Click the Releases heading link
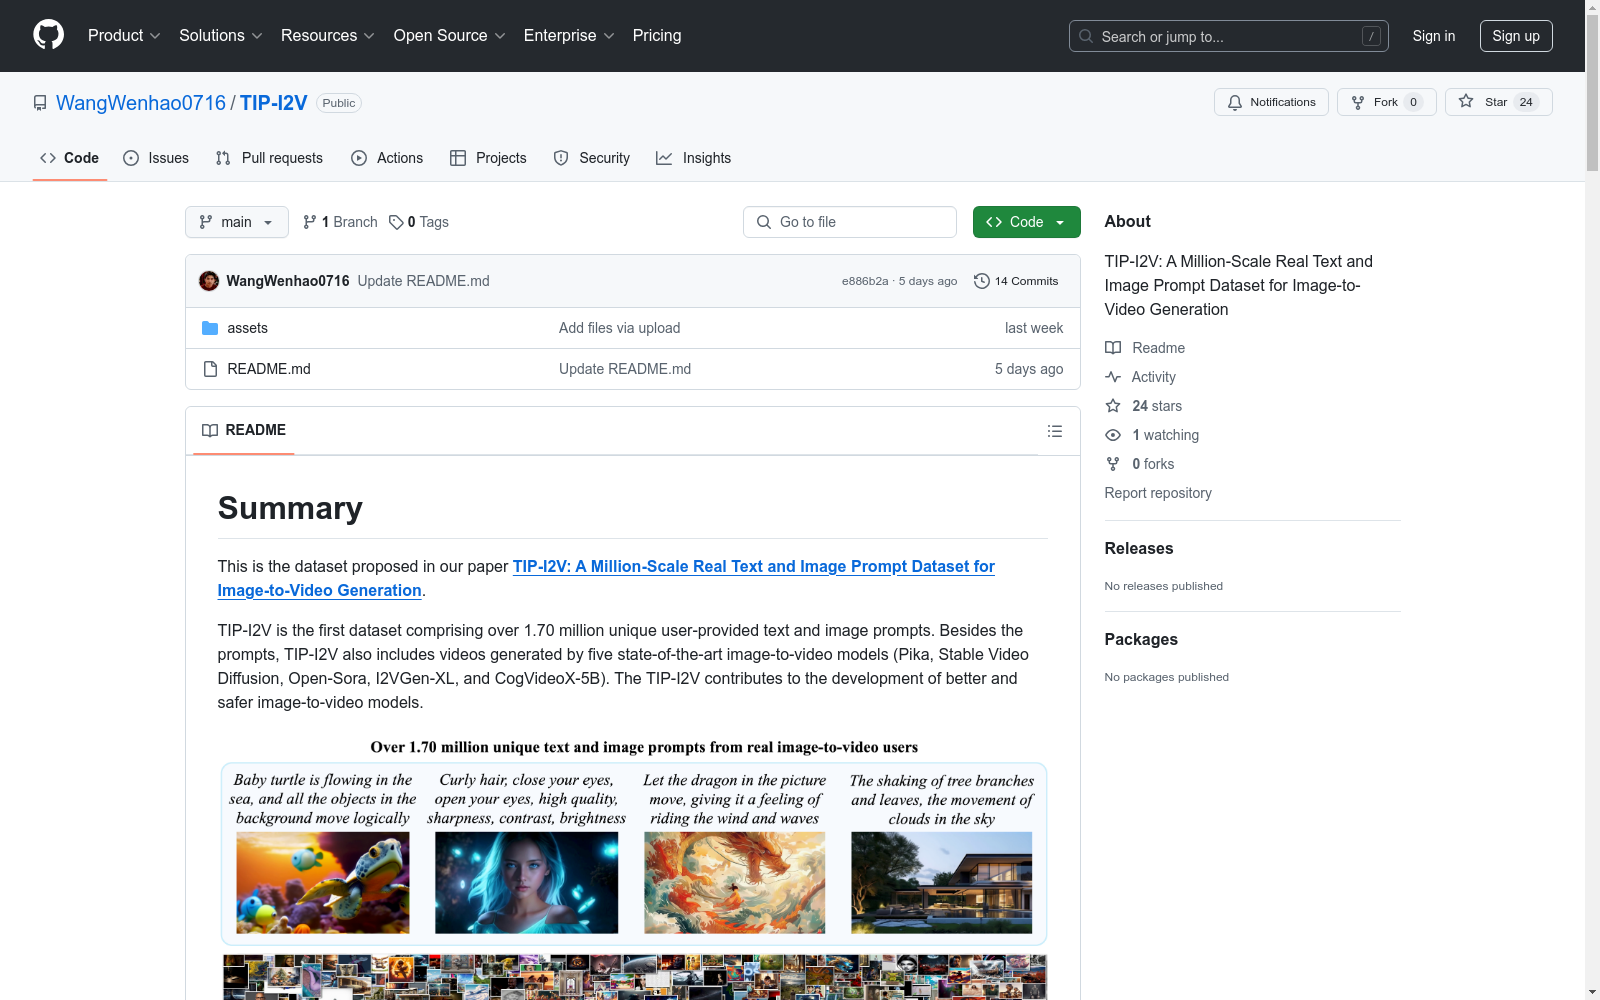This screenshot has height=1000, width=1600. (x=1139, y=548)
